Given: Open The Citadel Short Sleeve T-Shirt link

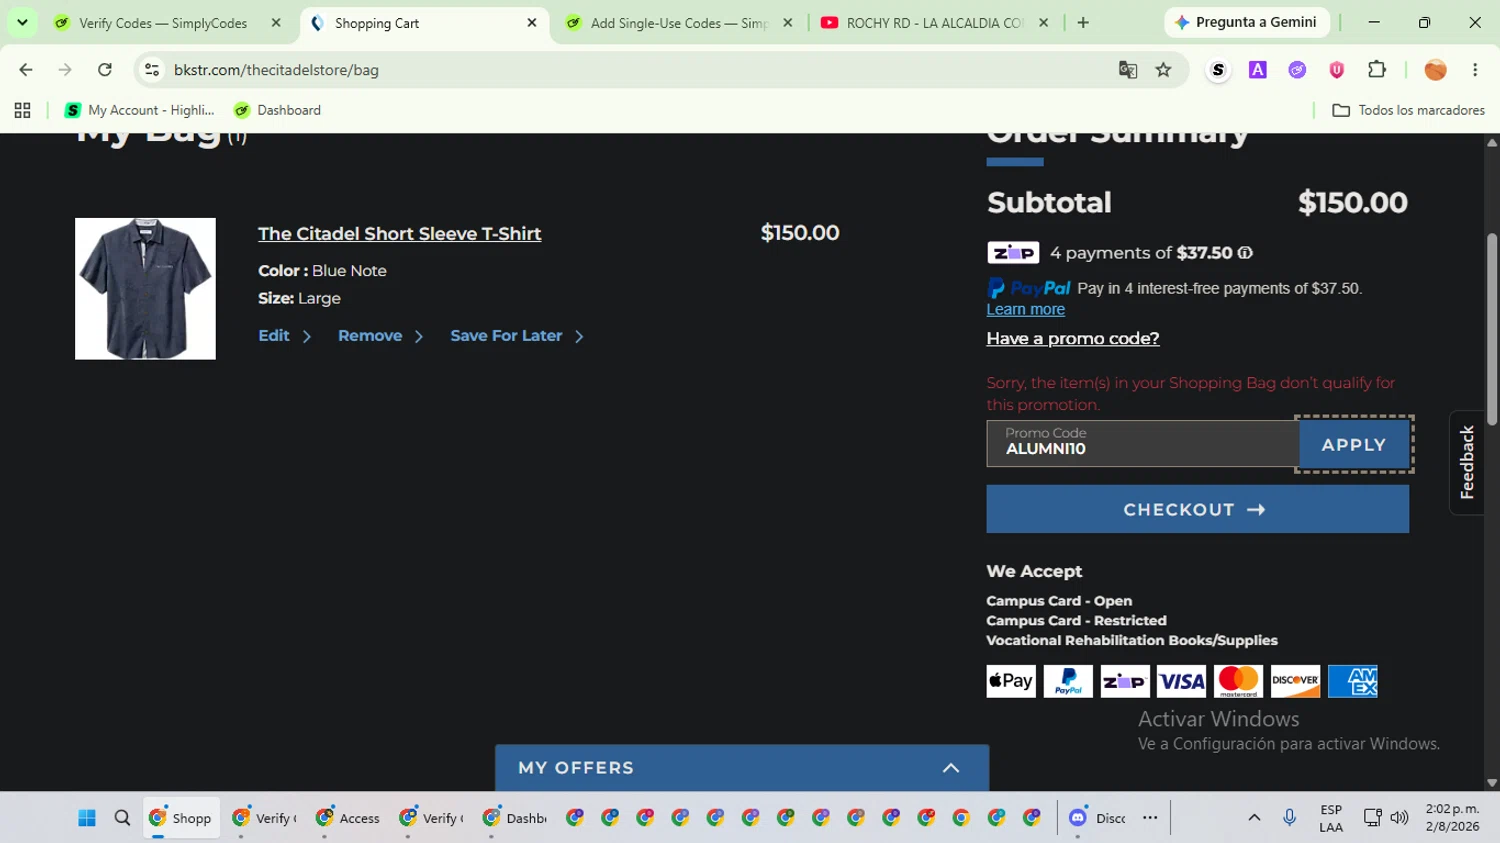Looking at the screenshot, I should coord(399,233).
